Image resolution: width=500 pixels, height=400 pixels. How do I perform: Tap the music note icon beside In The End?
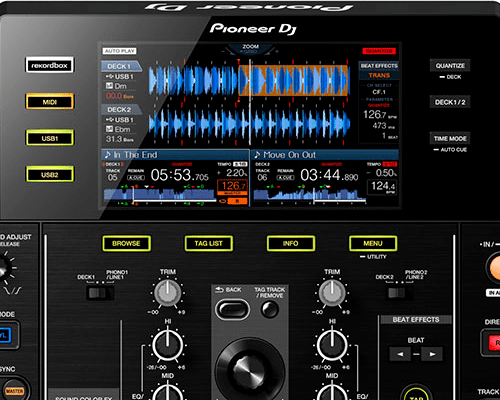107,155
